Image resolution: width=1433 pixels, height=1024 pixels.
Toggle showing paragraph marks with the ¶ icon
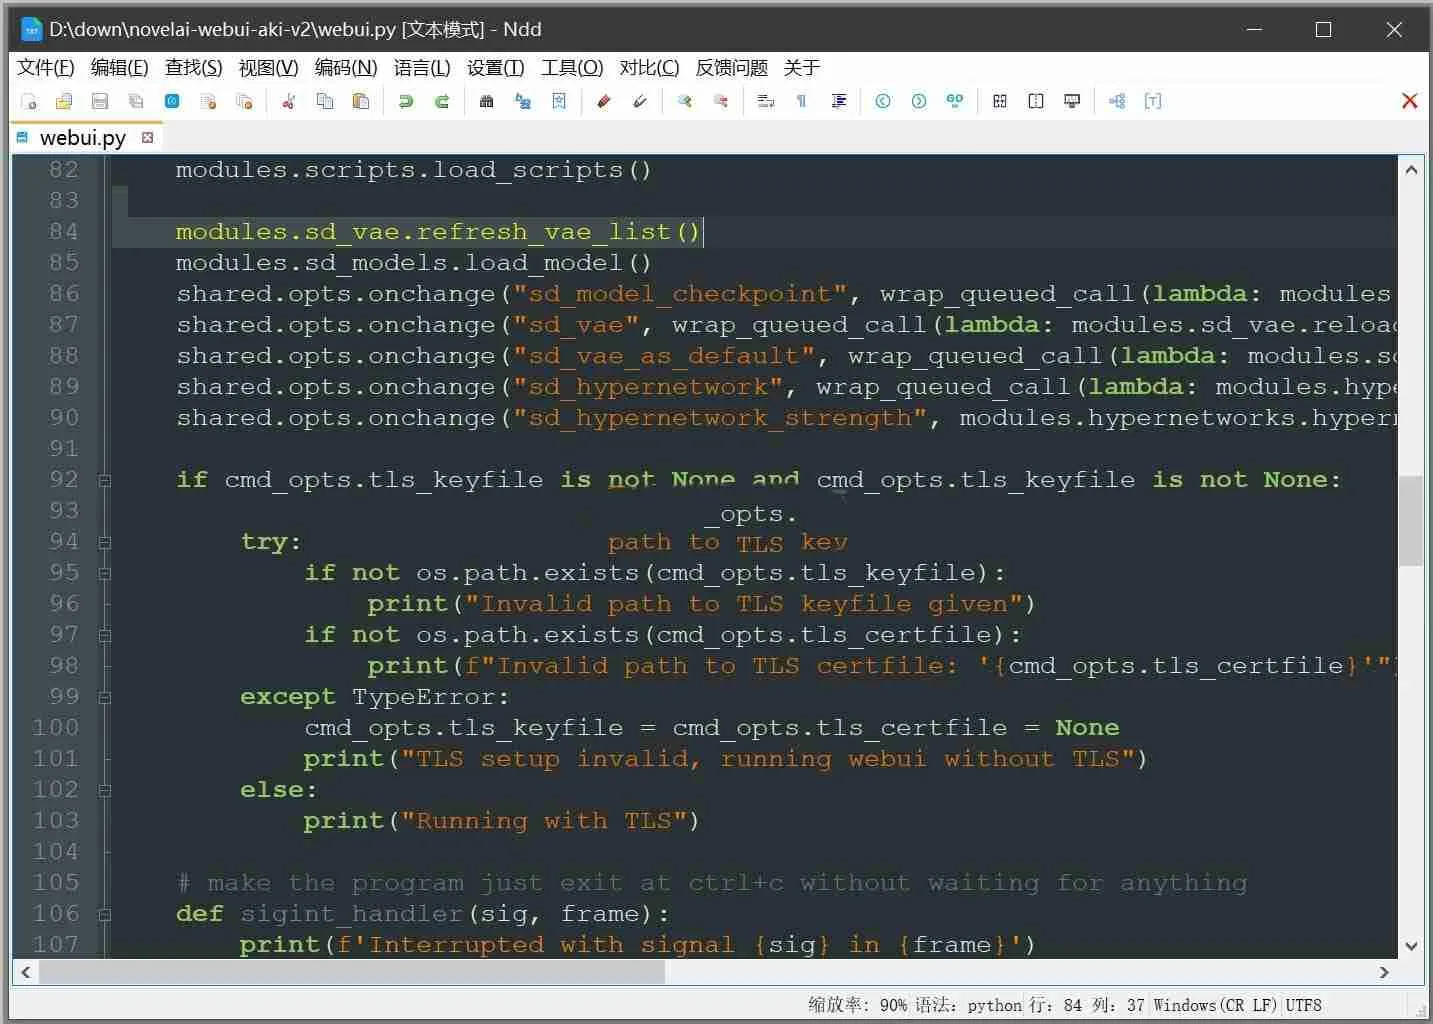tap(800, 100)
